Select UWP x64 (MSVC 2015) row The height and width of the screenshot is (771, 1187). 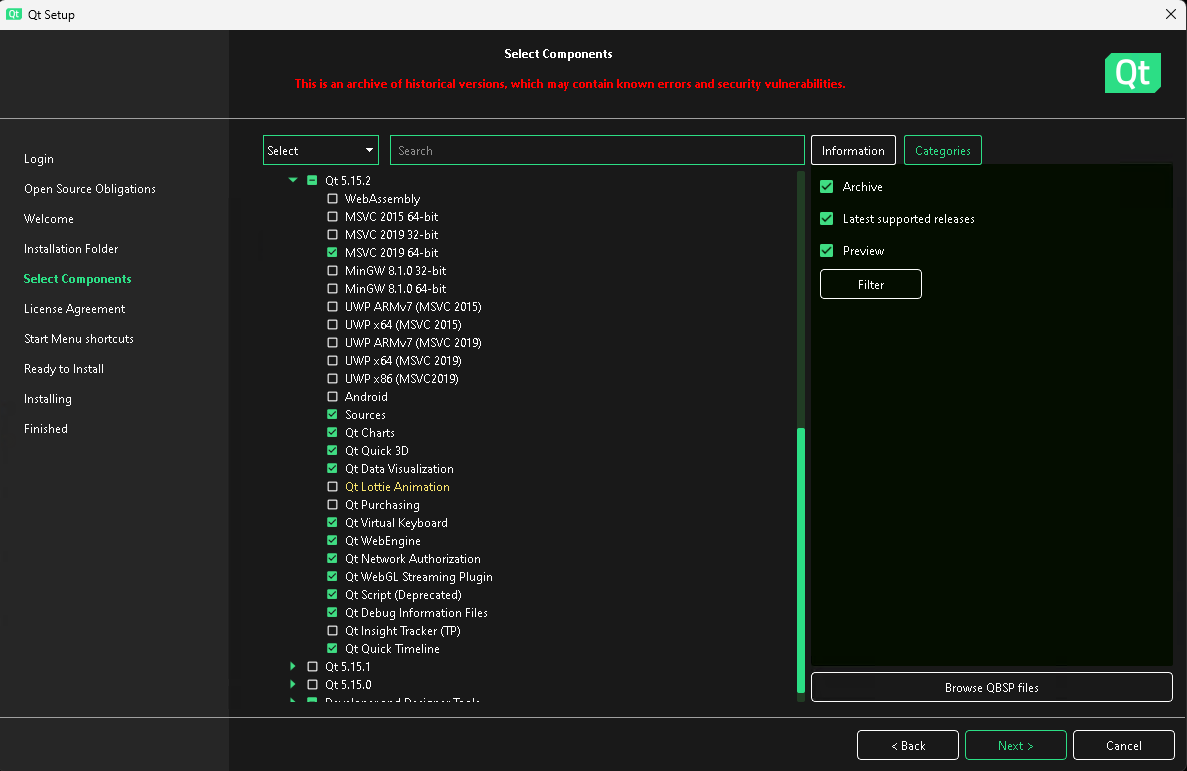[403, 324]
